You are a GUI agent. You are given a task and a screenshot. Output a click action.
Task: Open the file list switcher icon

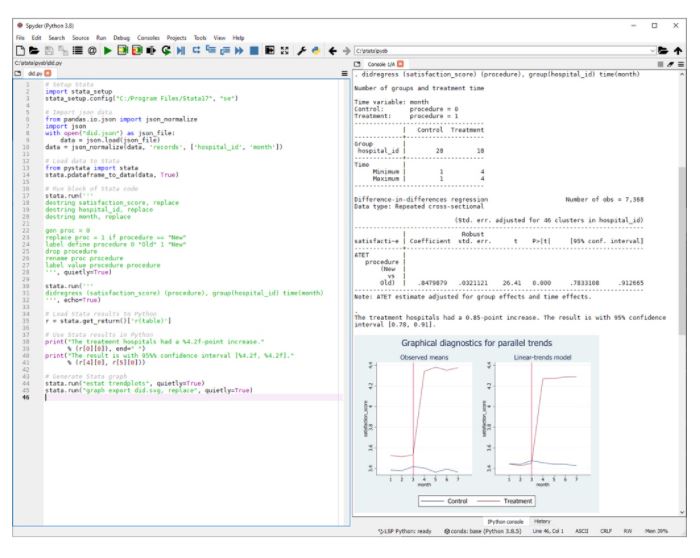coord(78,50)
